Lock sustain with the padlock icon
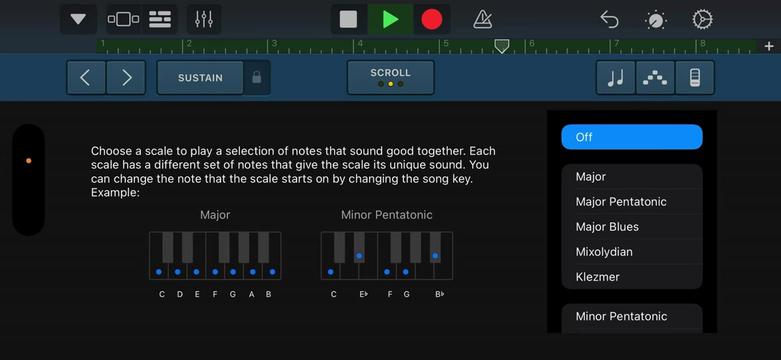 click(x=257, y=78)
